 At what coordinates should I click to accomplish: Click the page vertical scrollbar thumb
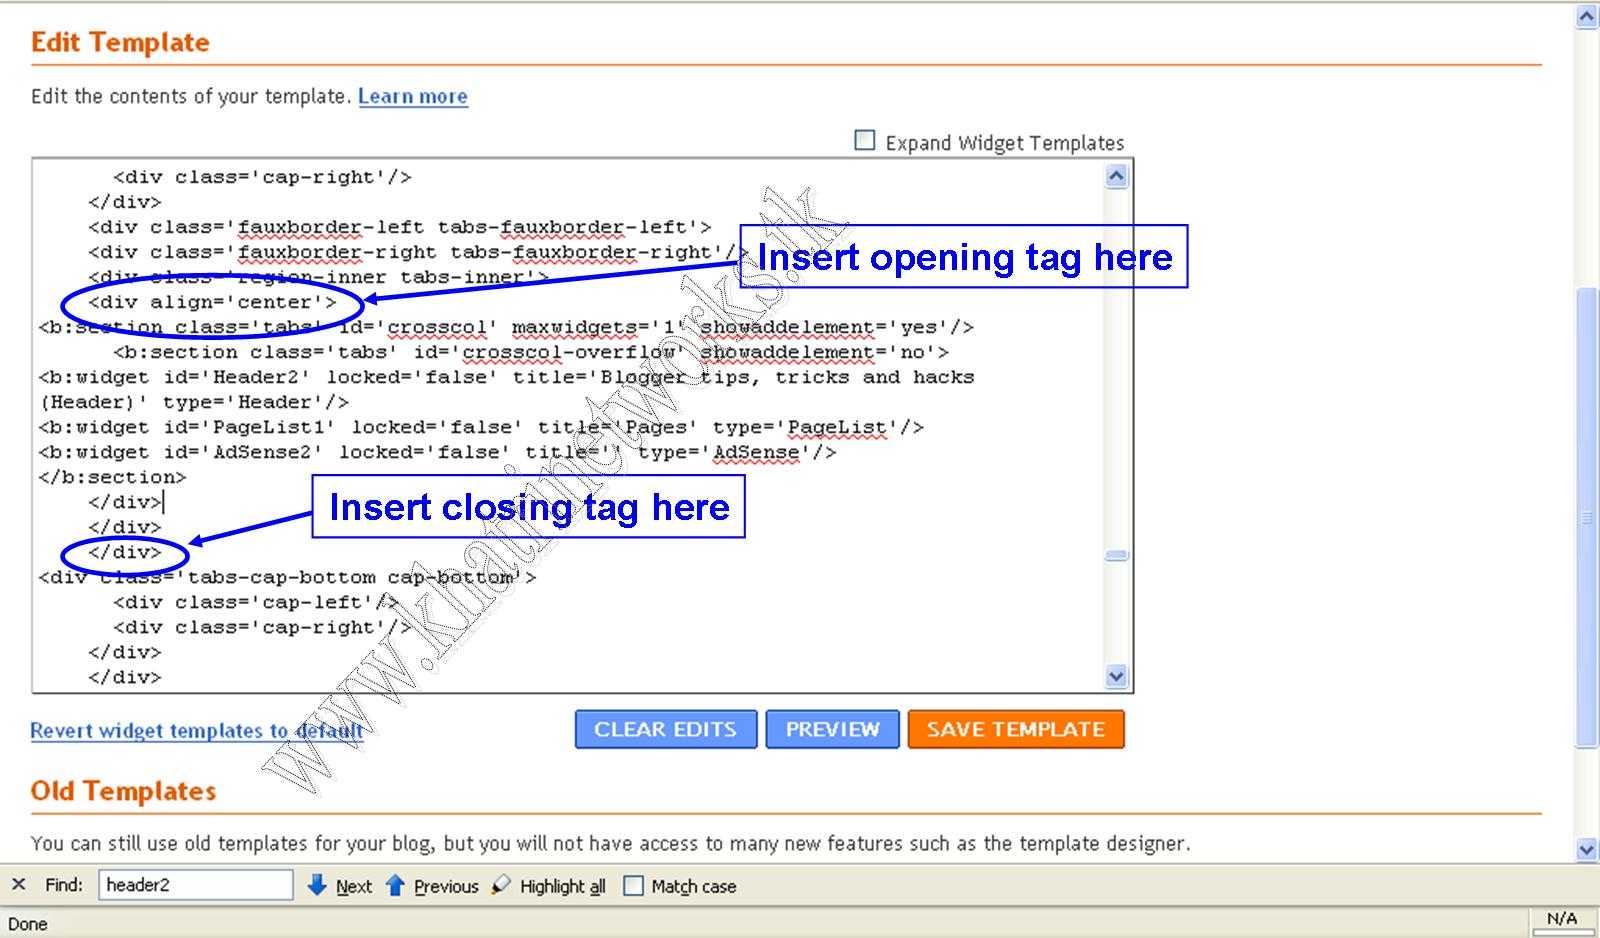pos(1587,517)
